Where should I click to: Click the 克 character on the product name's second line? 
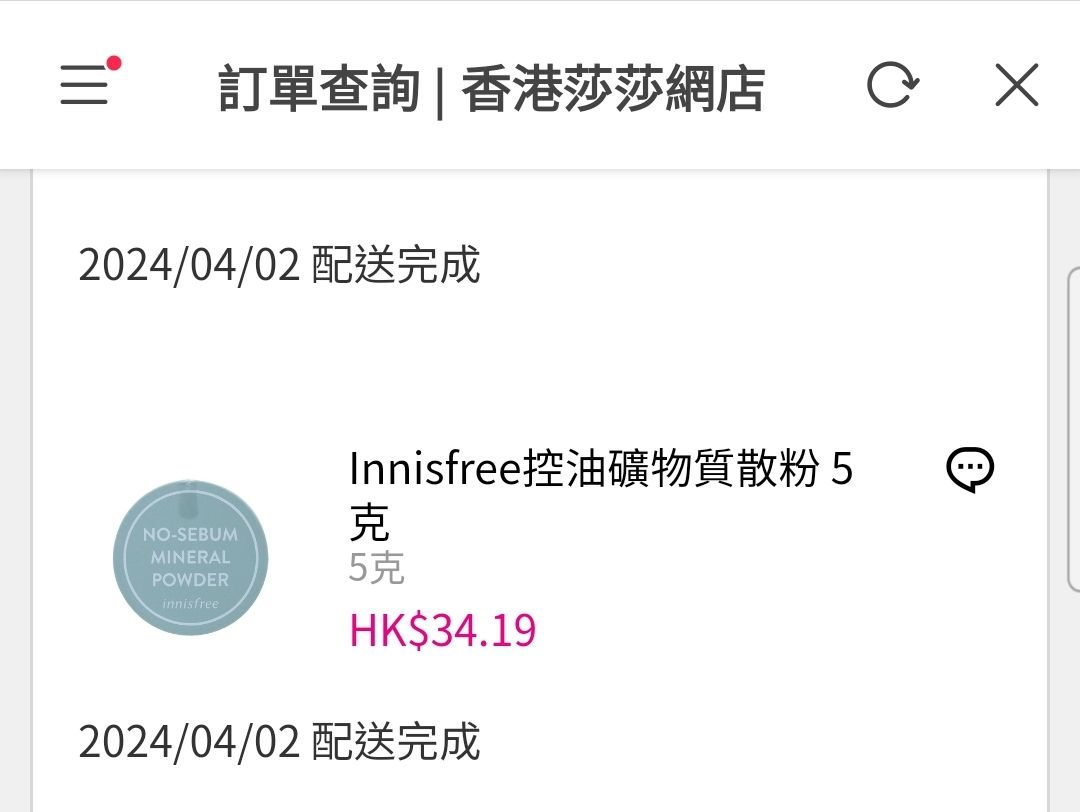369,523
